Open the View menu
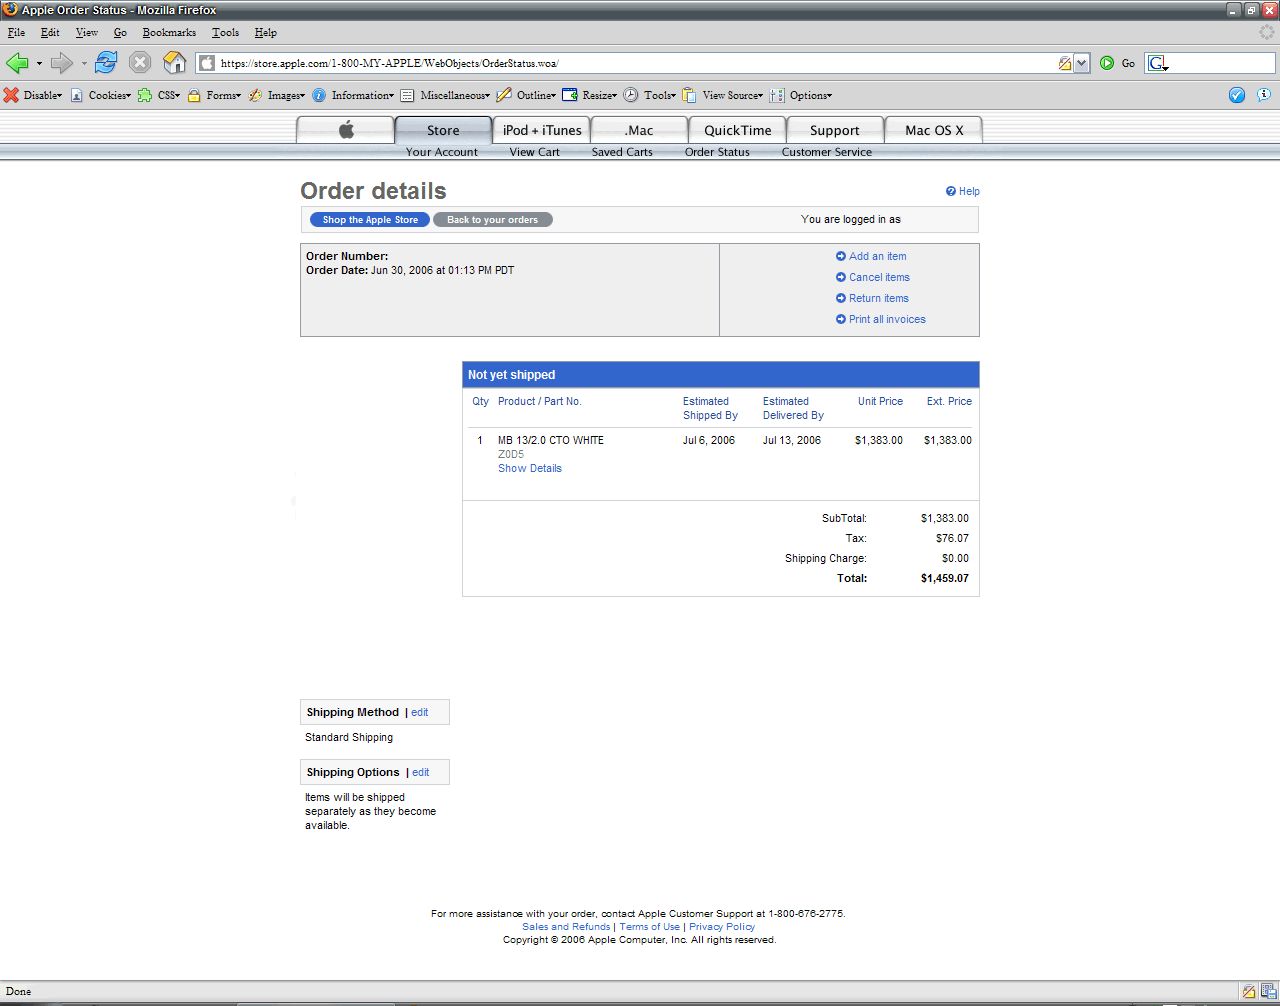This screenshot has width=1280, height=1006. (x=87, y=32)
